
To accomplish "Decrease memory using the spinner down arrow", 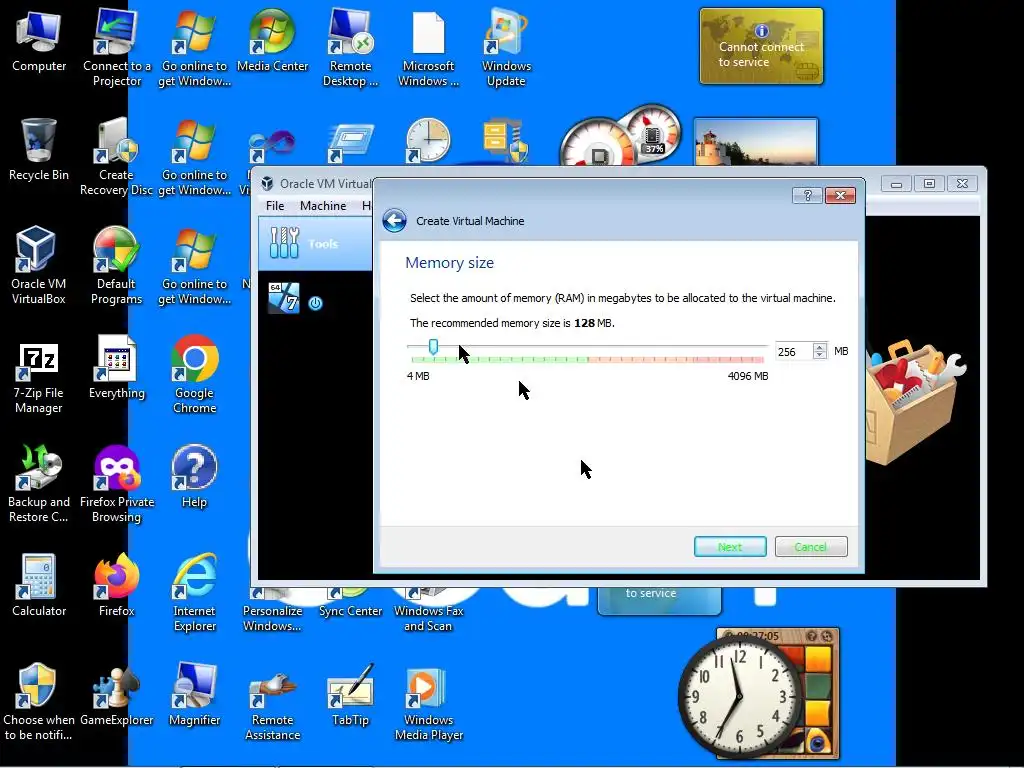I will [820, 356].
